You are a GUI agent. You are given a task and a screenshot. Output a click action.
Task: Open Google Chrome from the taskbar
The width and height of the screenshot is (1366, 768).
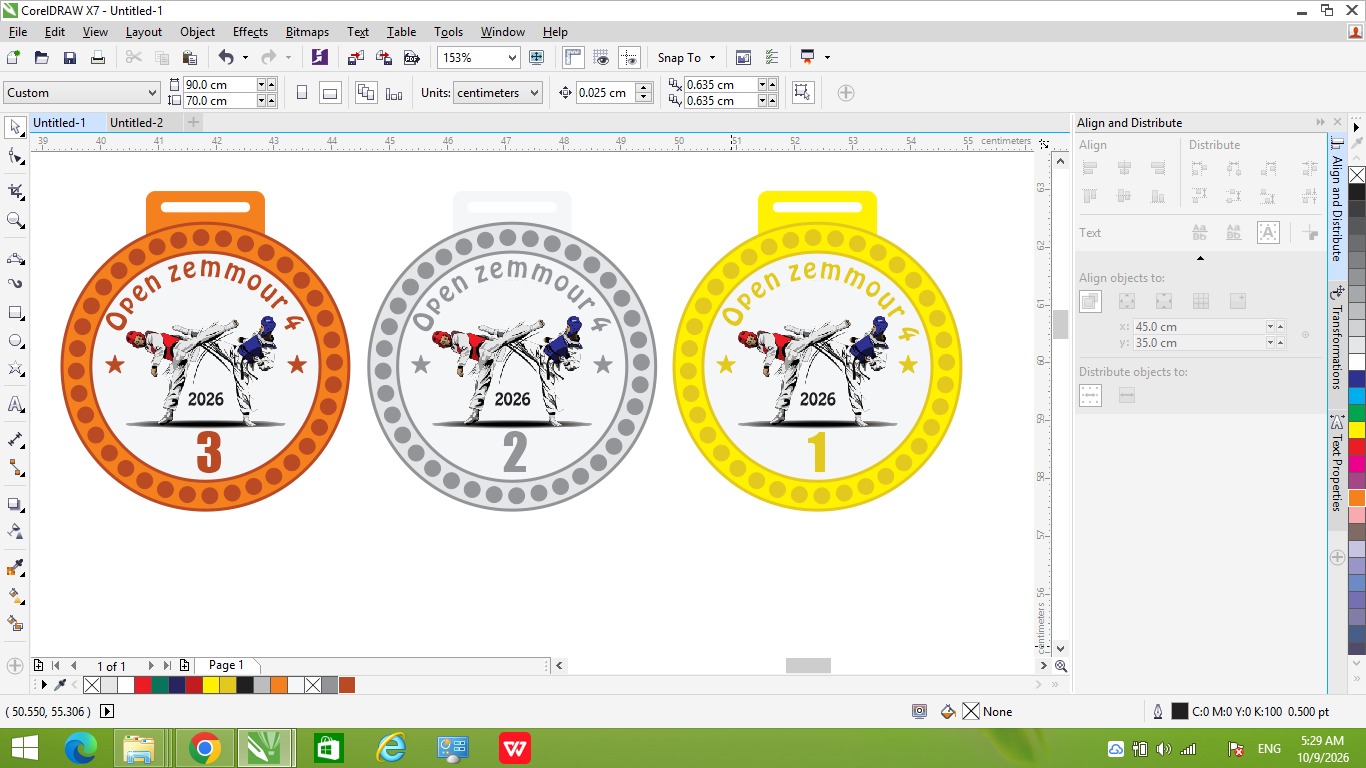tap(204, 748)
